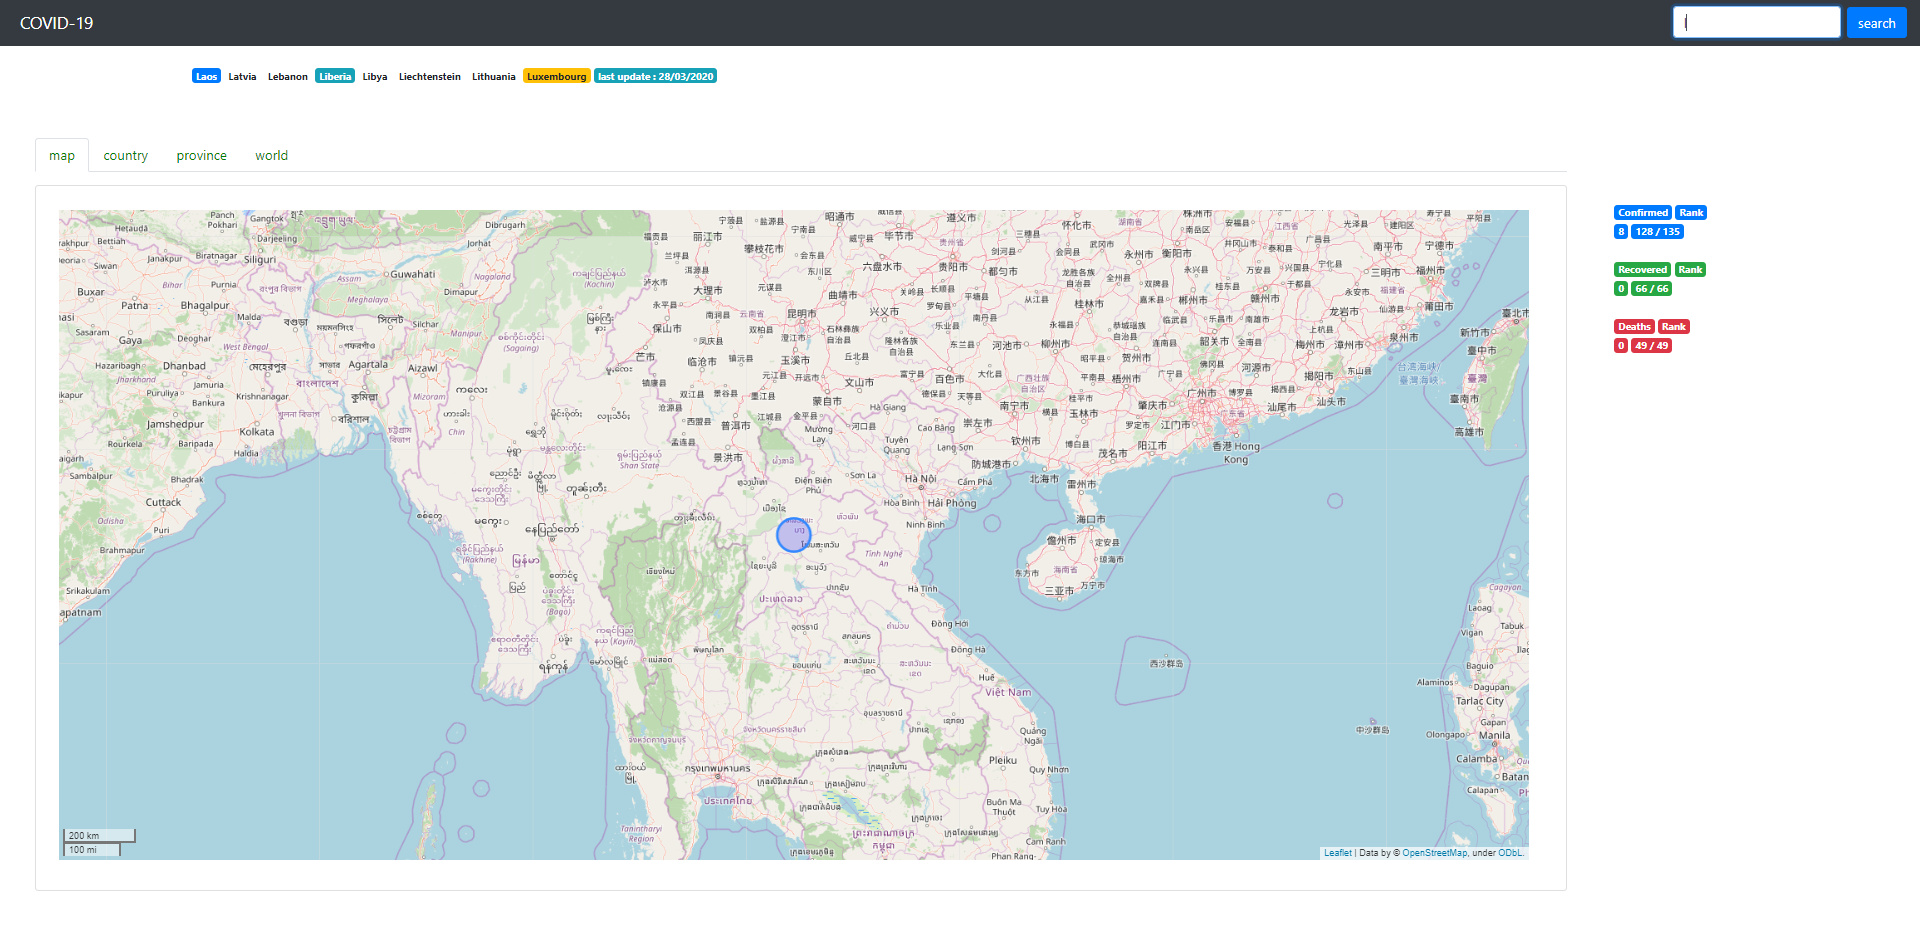Click the 49 / 49 rank badge
This screenshot has height=931, width=1920.
point(1652,345)
